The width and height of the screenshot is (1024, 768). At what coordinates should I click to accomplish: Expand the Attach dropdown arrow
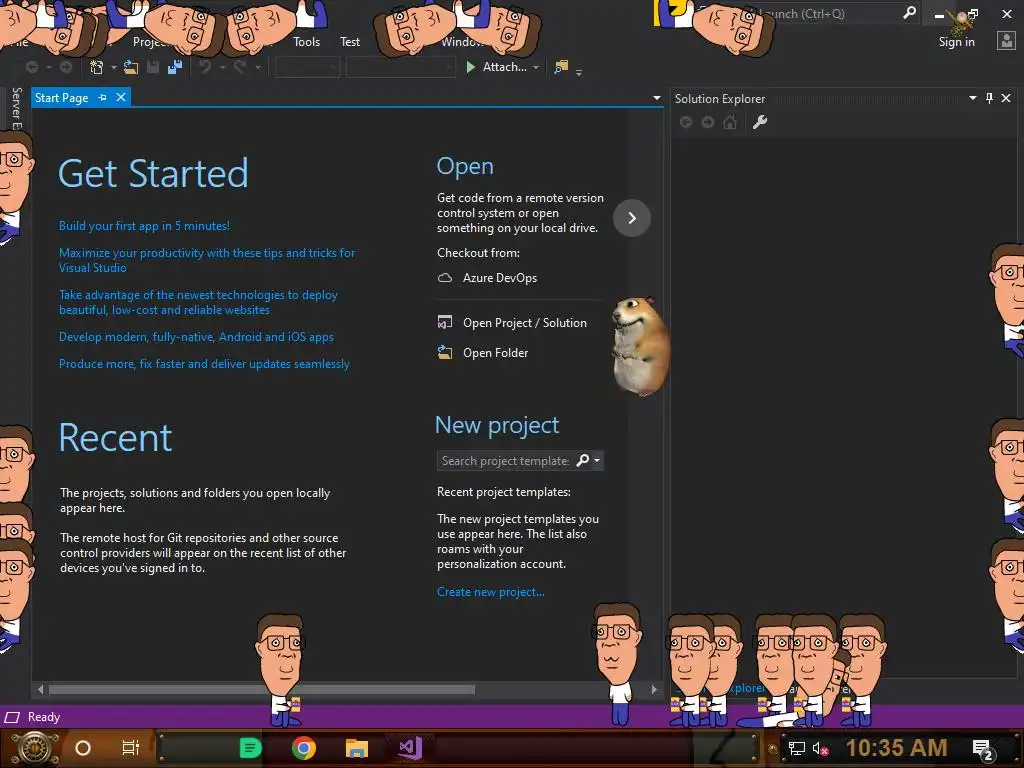[536, 67]
